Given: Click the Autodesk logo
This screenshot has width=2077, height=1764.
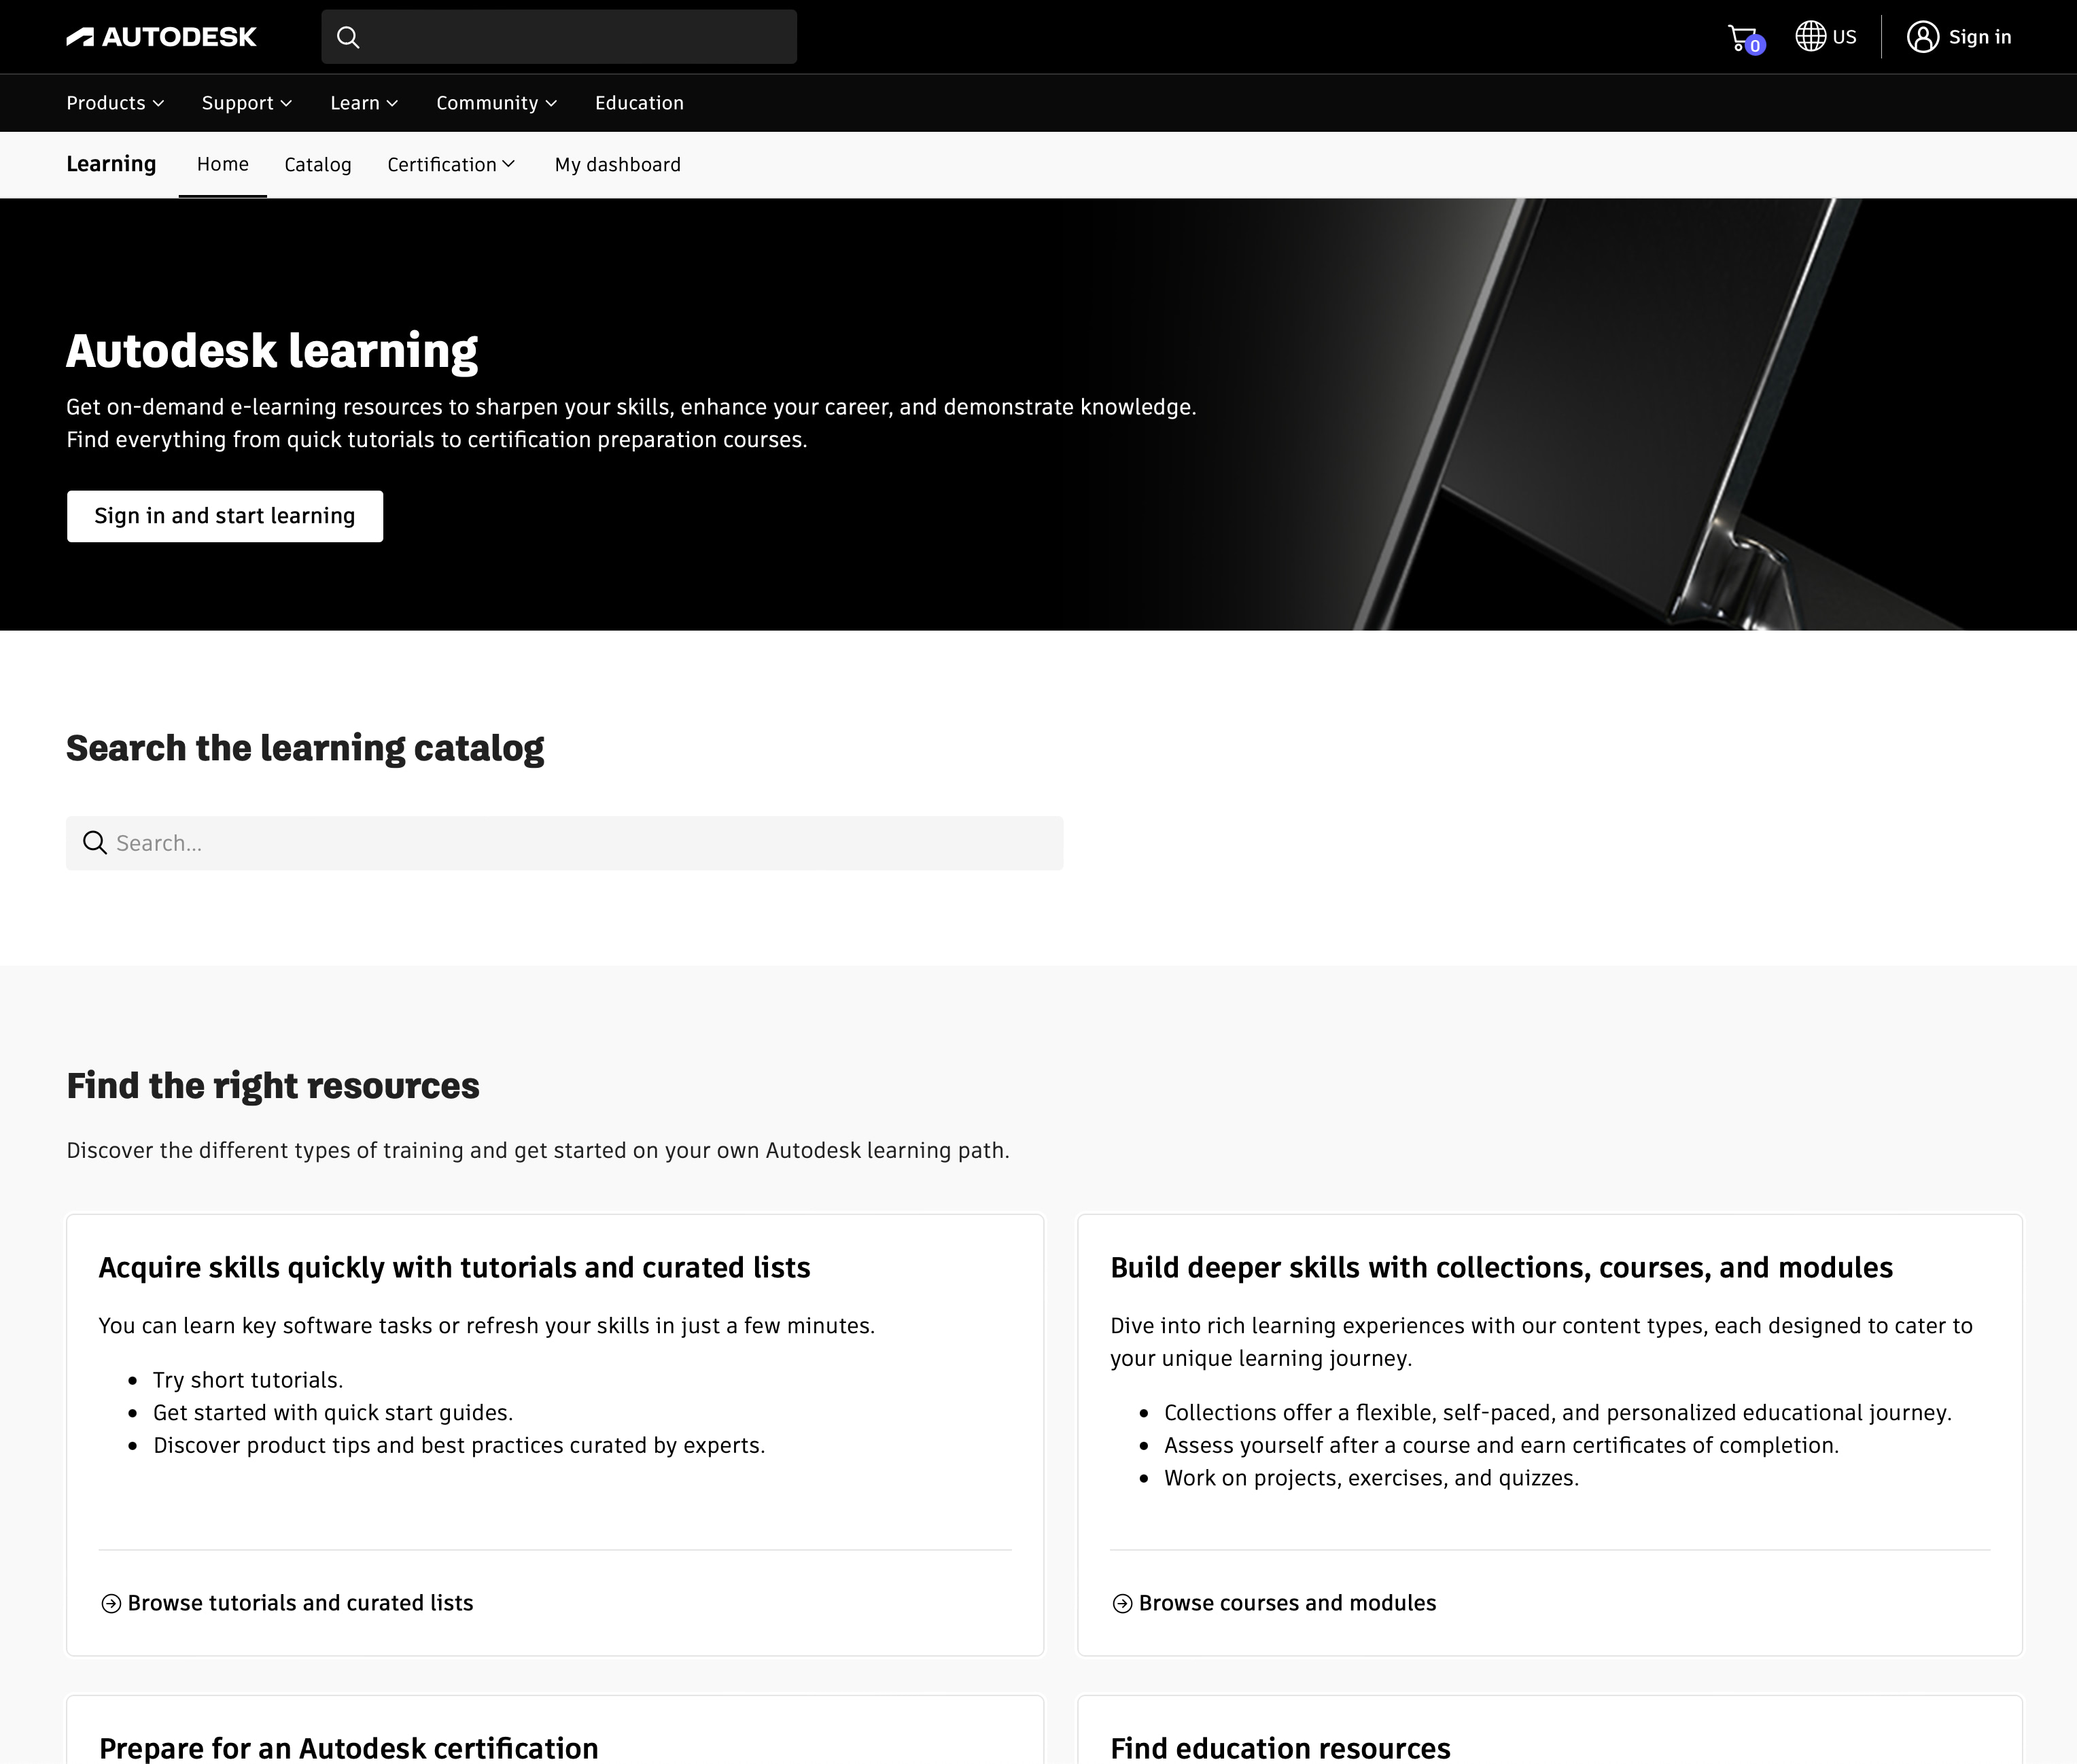Looking at the screenshot, I should pos(161,37).
